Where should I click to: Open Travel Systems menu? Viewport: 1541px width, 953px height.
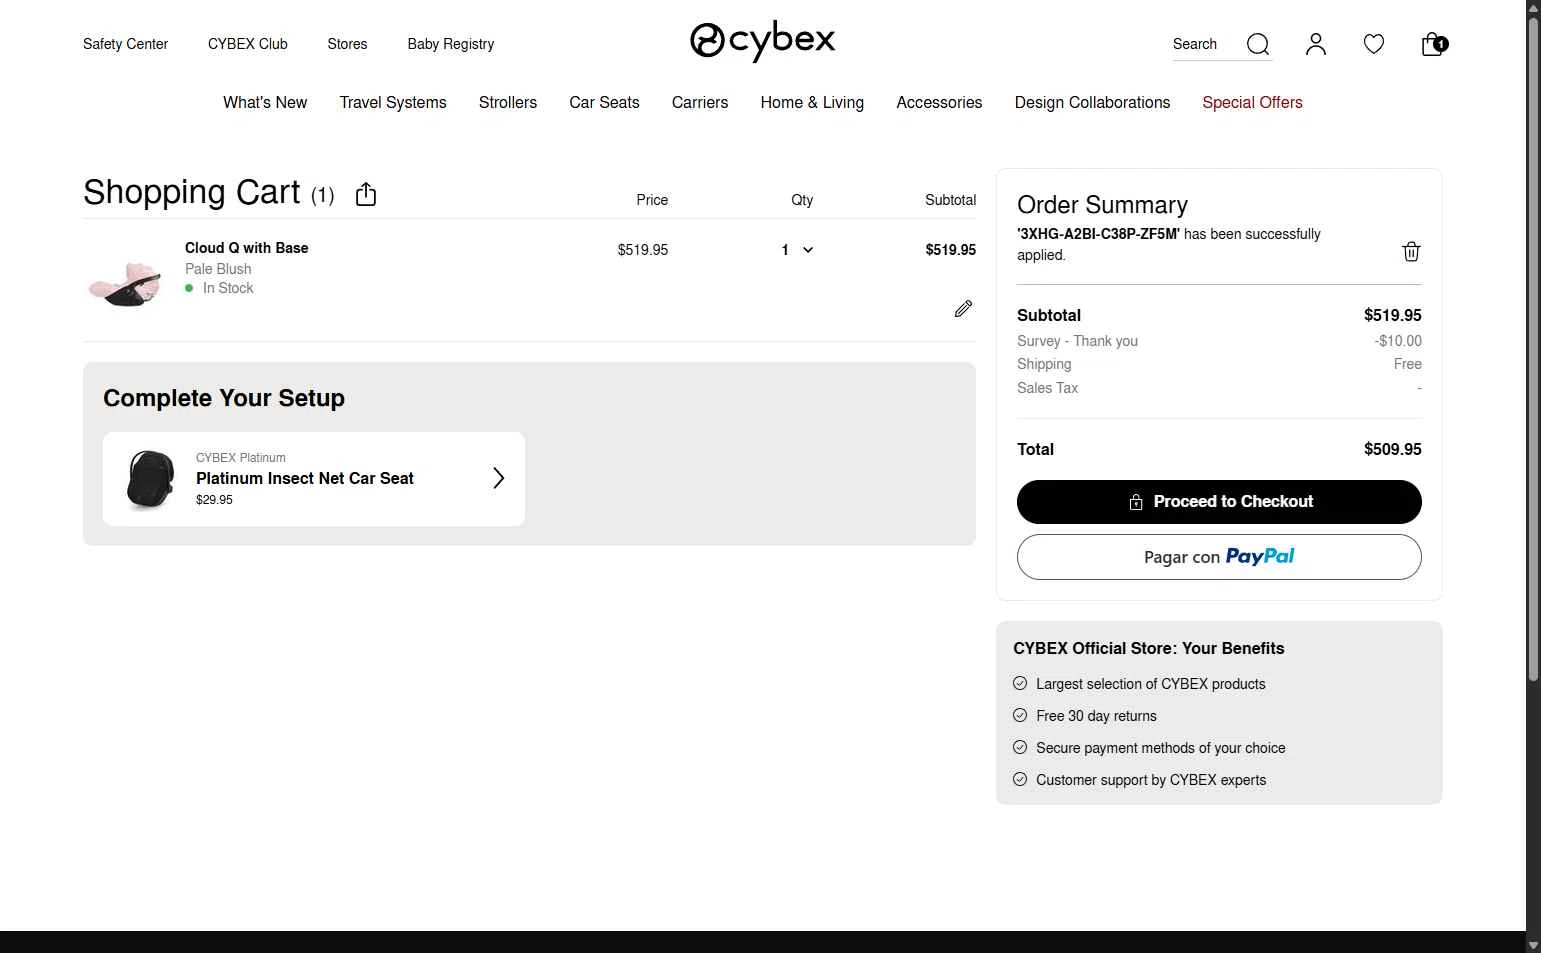coord(393,102)
